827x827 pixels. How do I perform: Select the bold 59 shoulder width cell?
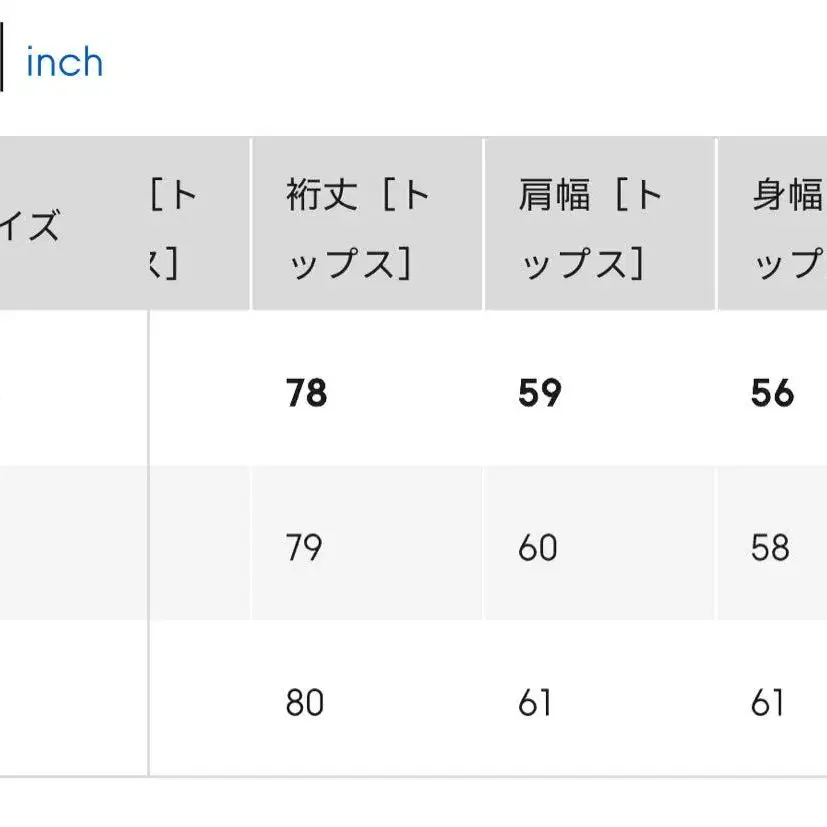click(540, 393)
